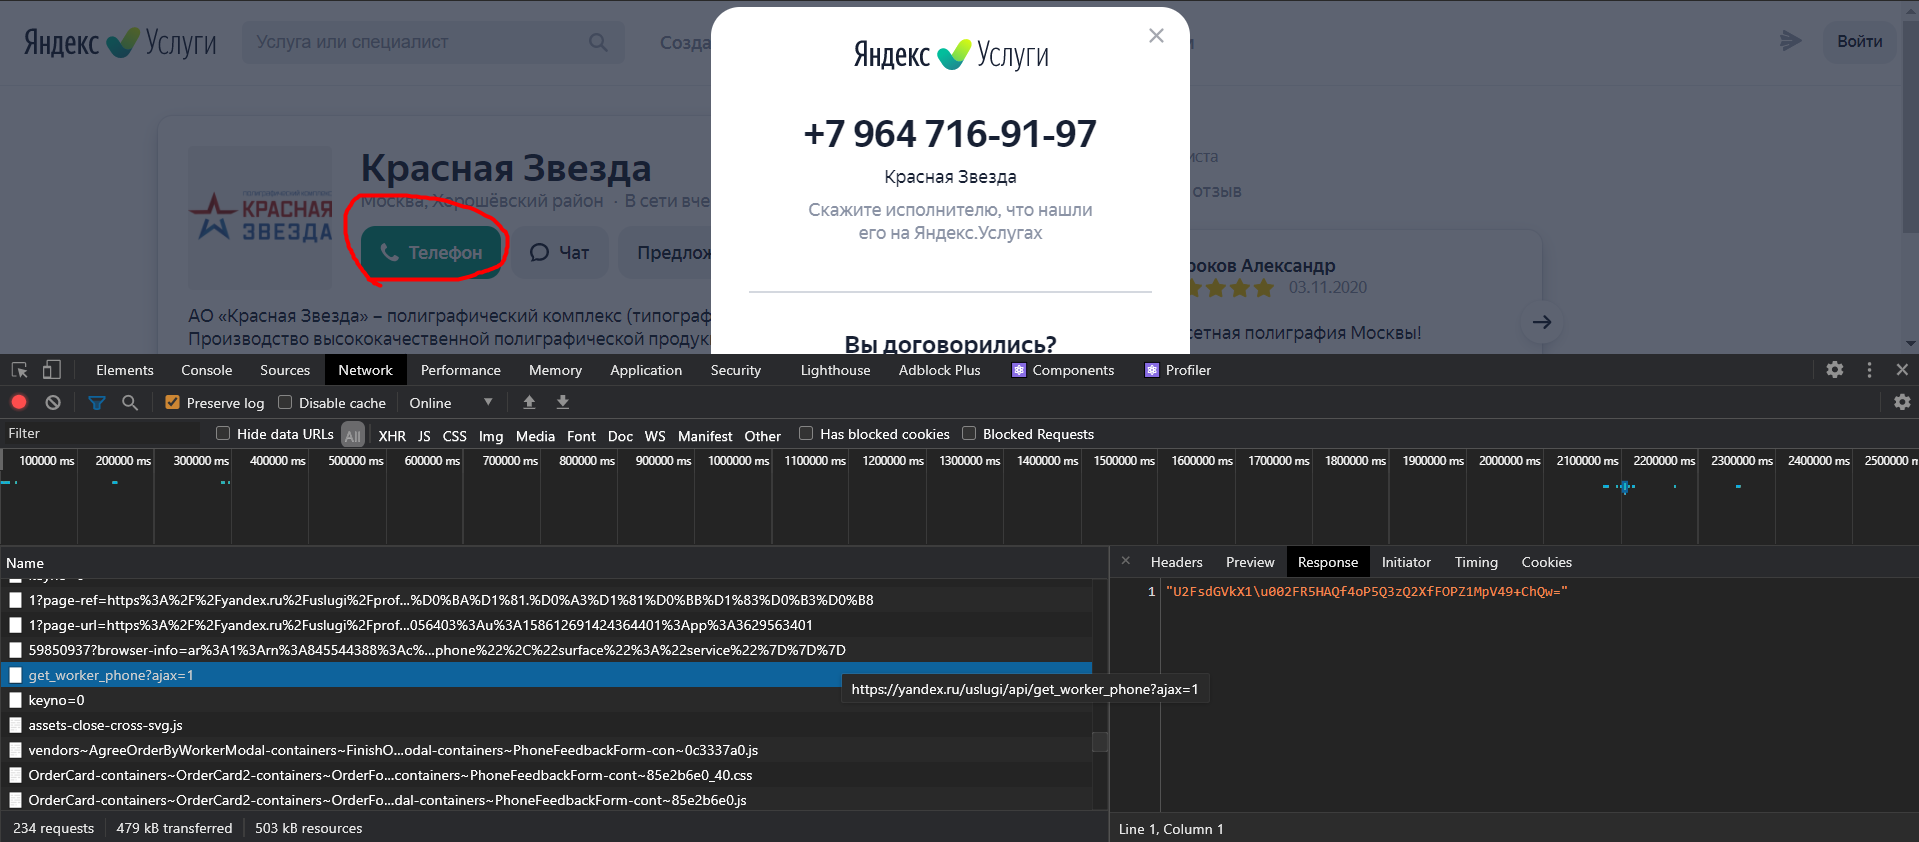The width and height of the screenshot is (1919, 842).
Task: Click the Name column header
Action: (554, 563)
